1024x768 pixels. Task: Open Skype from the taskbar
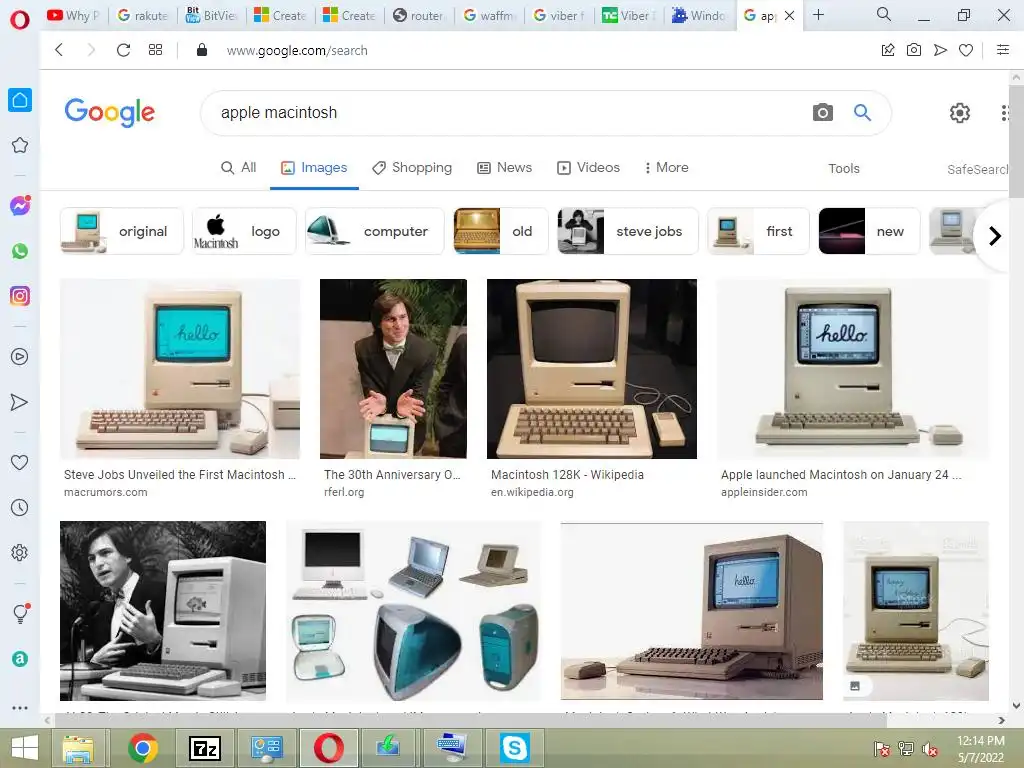(514, 748)
